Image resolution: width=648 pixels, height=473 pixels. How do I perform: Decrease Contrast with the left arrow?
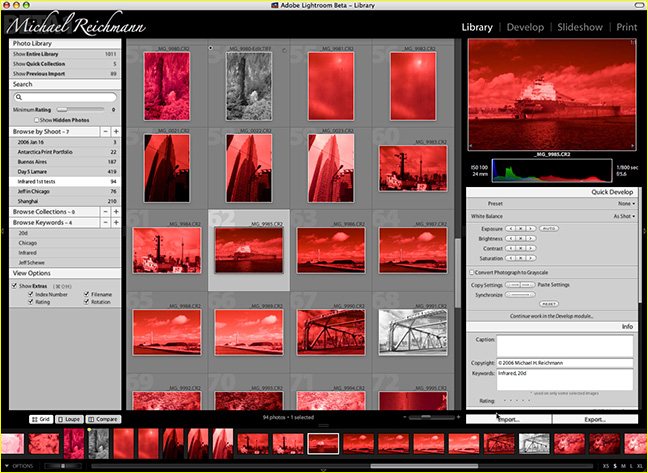[x=510, y=248]
